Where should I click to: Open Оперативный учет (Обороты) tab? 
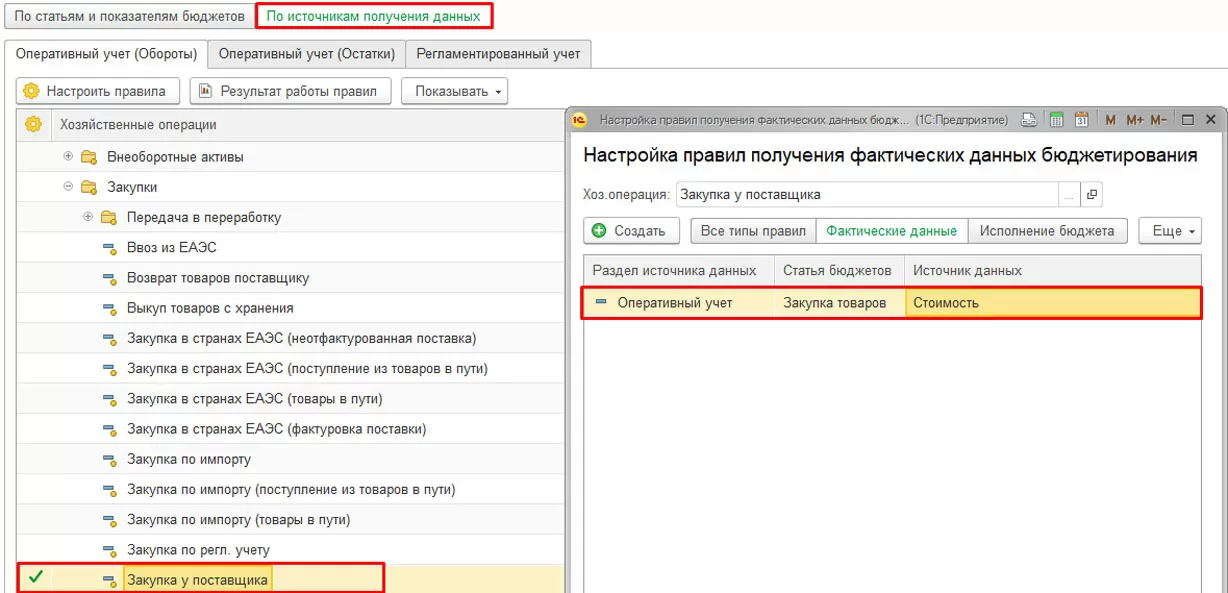click(105, 54)
